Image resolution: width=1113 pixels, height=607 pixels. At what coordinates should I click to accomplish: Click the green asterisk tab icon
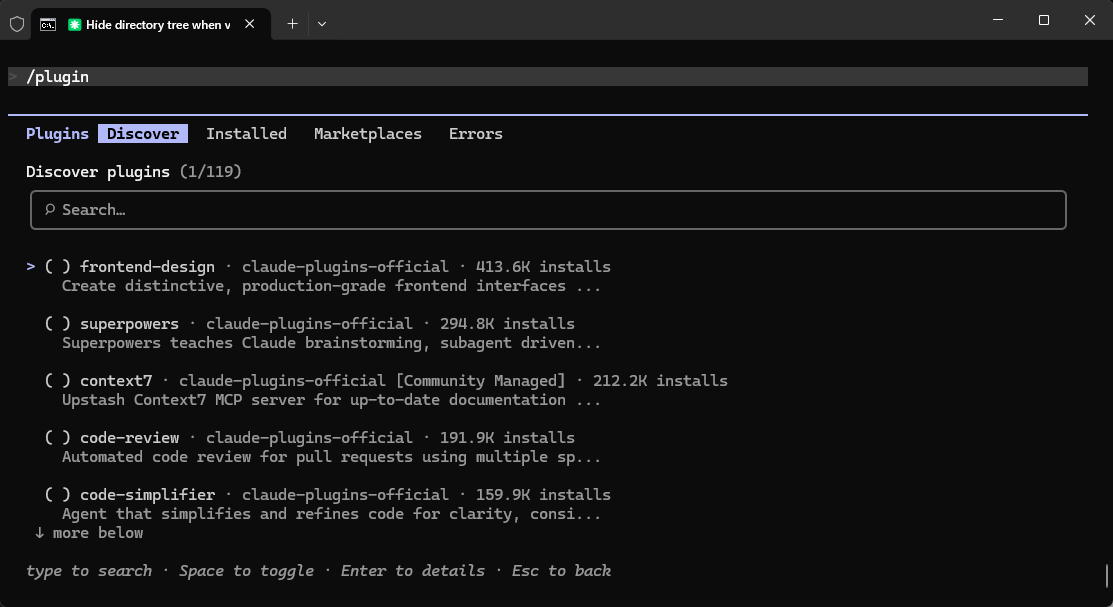[74, 25]
